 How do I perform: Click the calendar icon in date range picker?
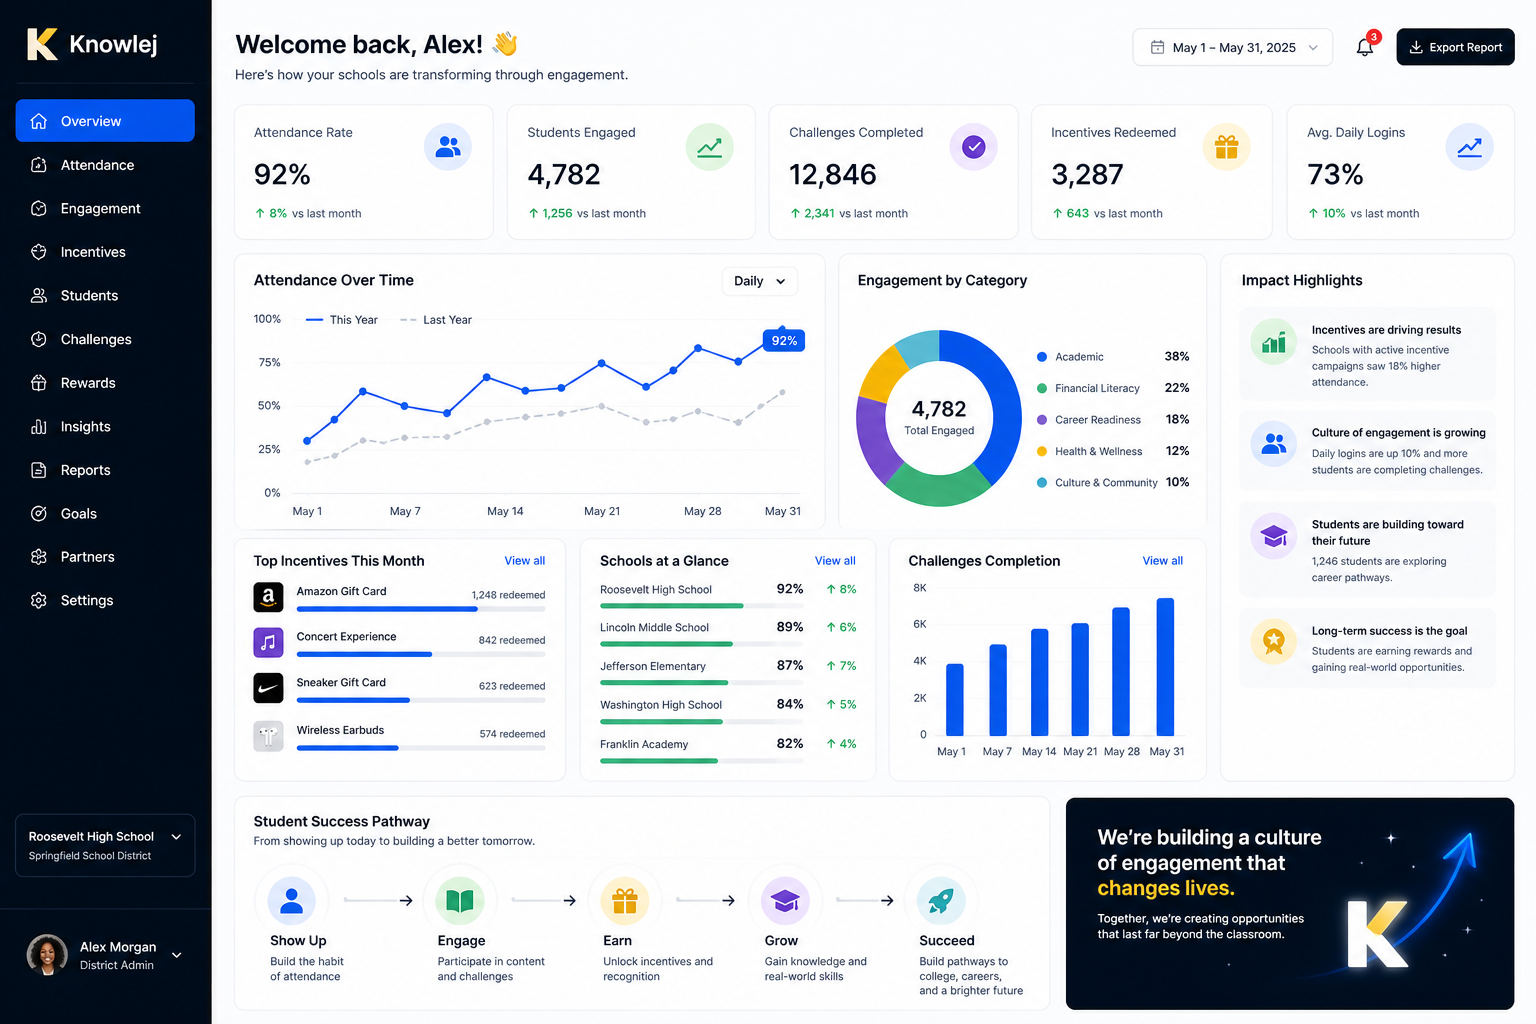[x=1157, y=47]
